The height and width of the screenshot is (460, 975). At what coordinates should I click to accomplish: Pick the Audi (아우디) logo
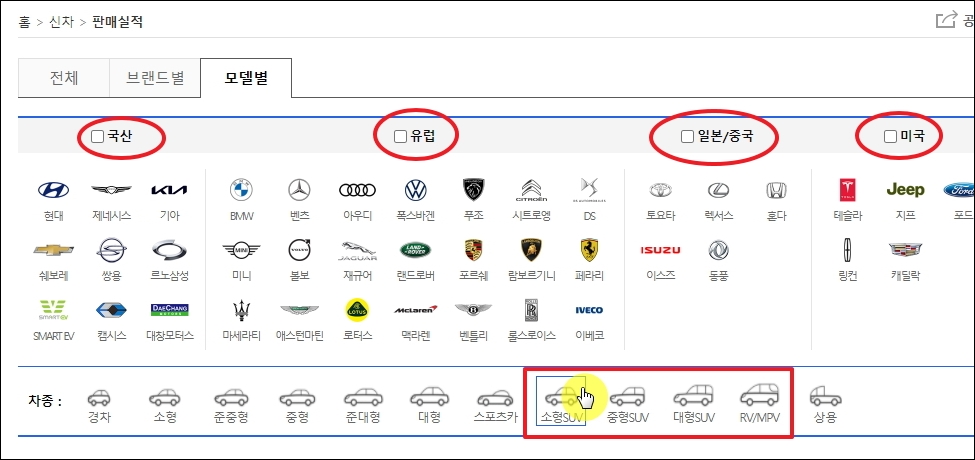point(357,190)
